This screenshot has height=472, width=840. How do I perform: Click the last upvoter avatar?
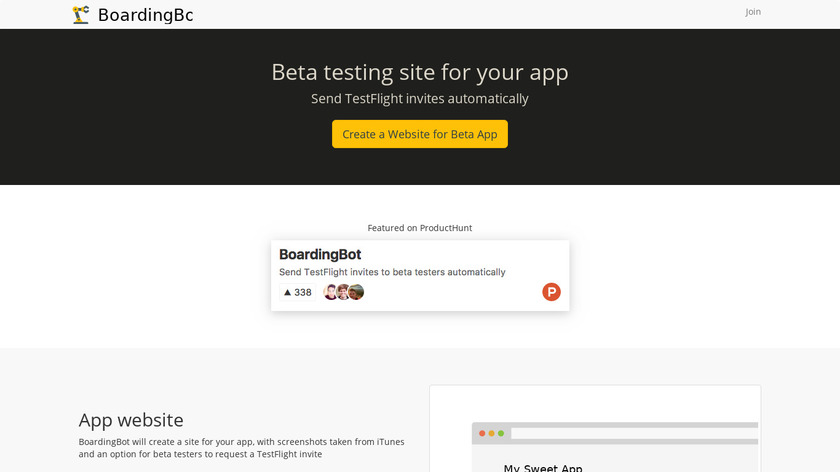[356, 292]
